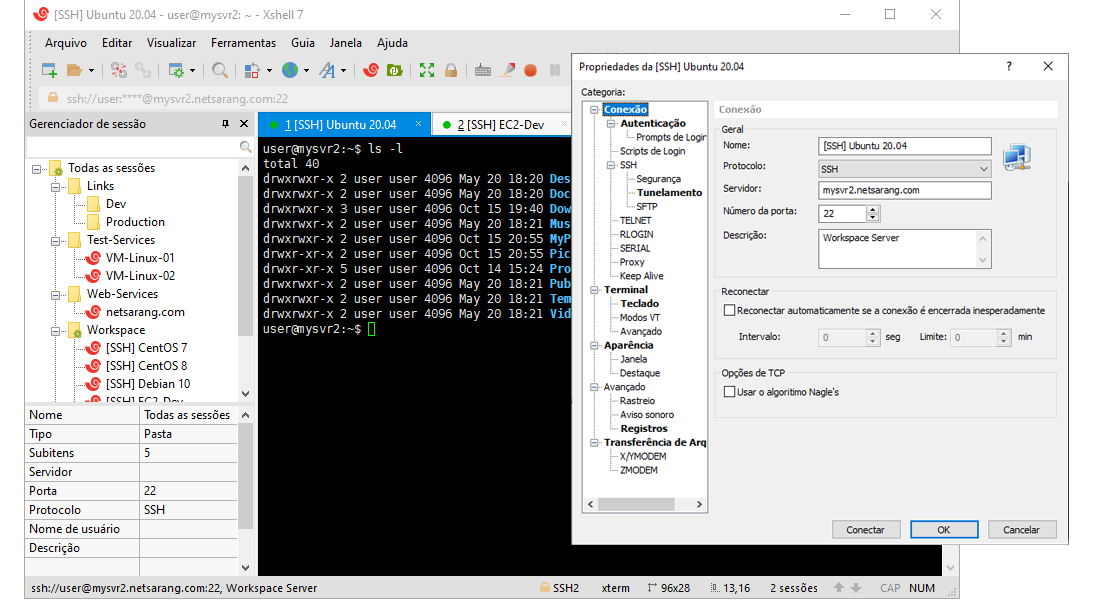Click the OK button
This screenshot has height=600, width=1100.
tap(944, 530)
